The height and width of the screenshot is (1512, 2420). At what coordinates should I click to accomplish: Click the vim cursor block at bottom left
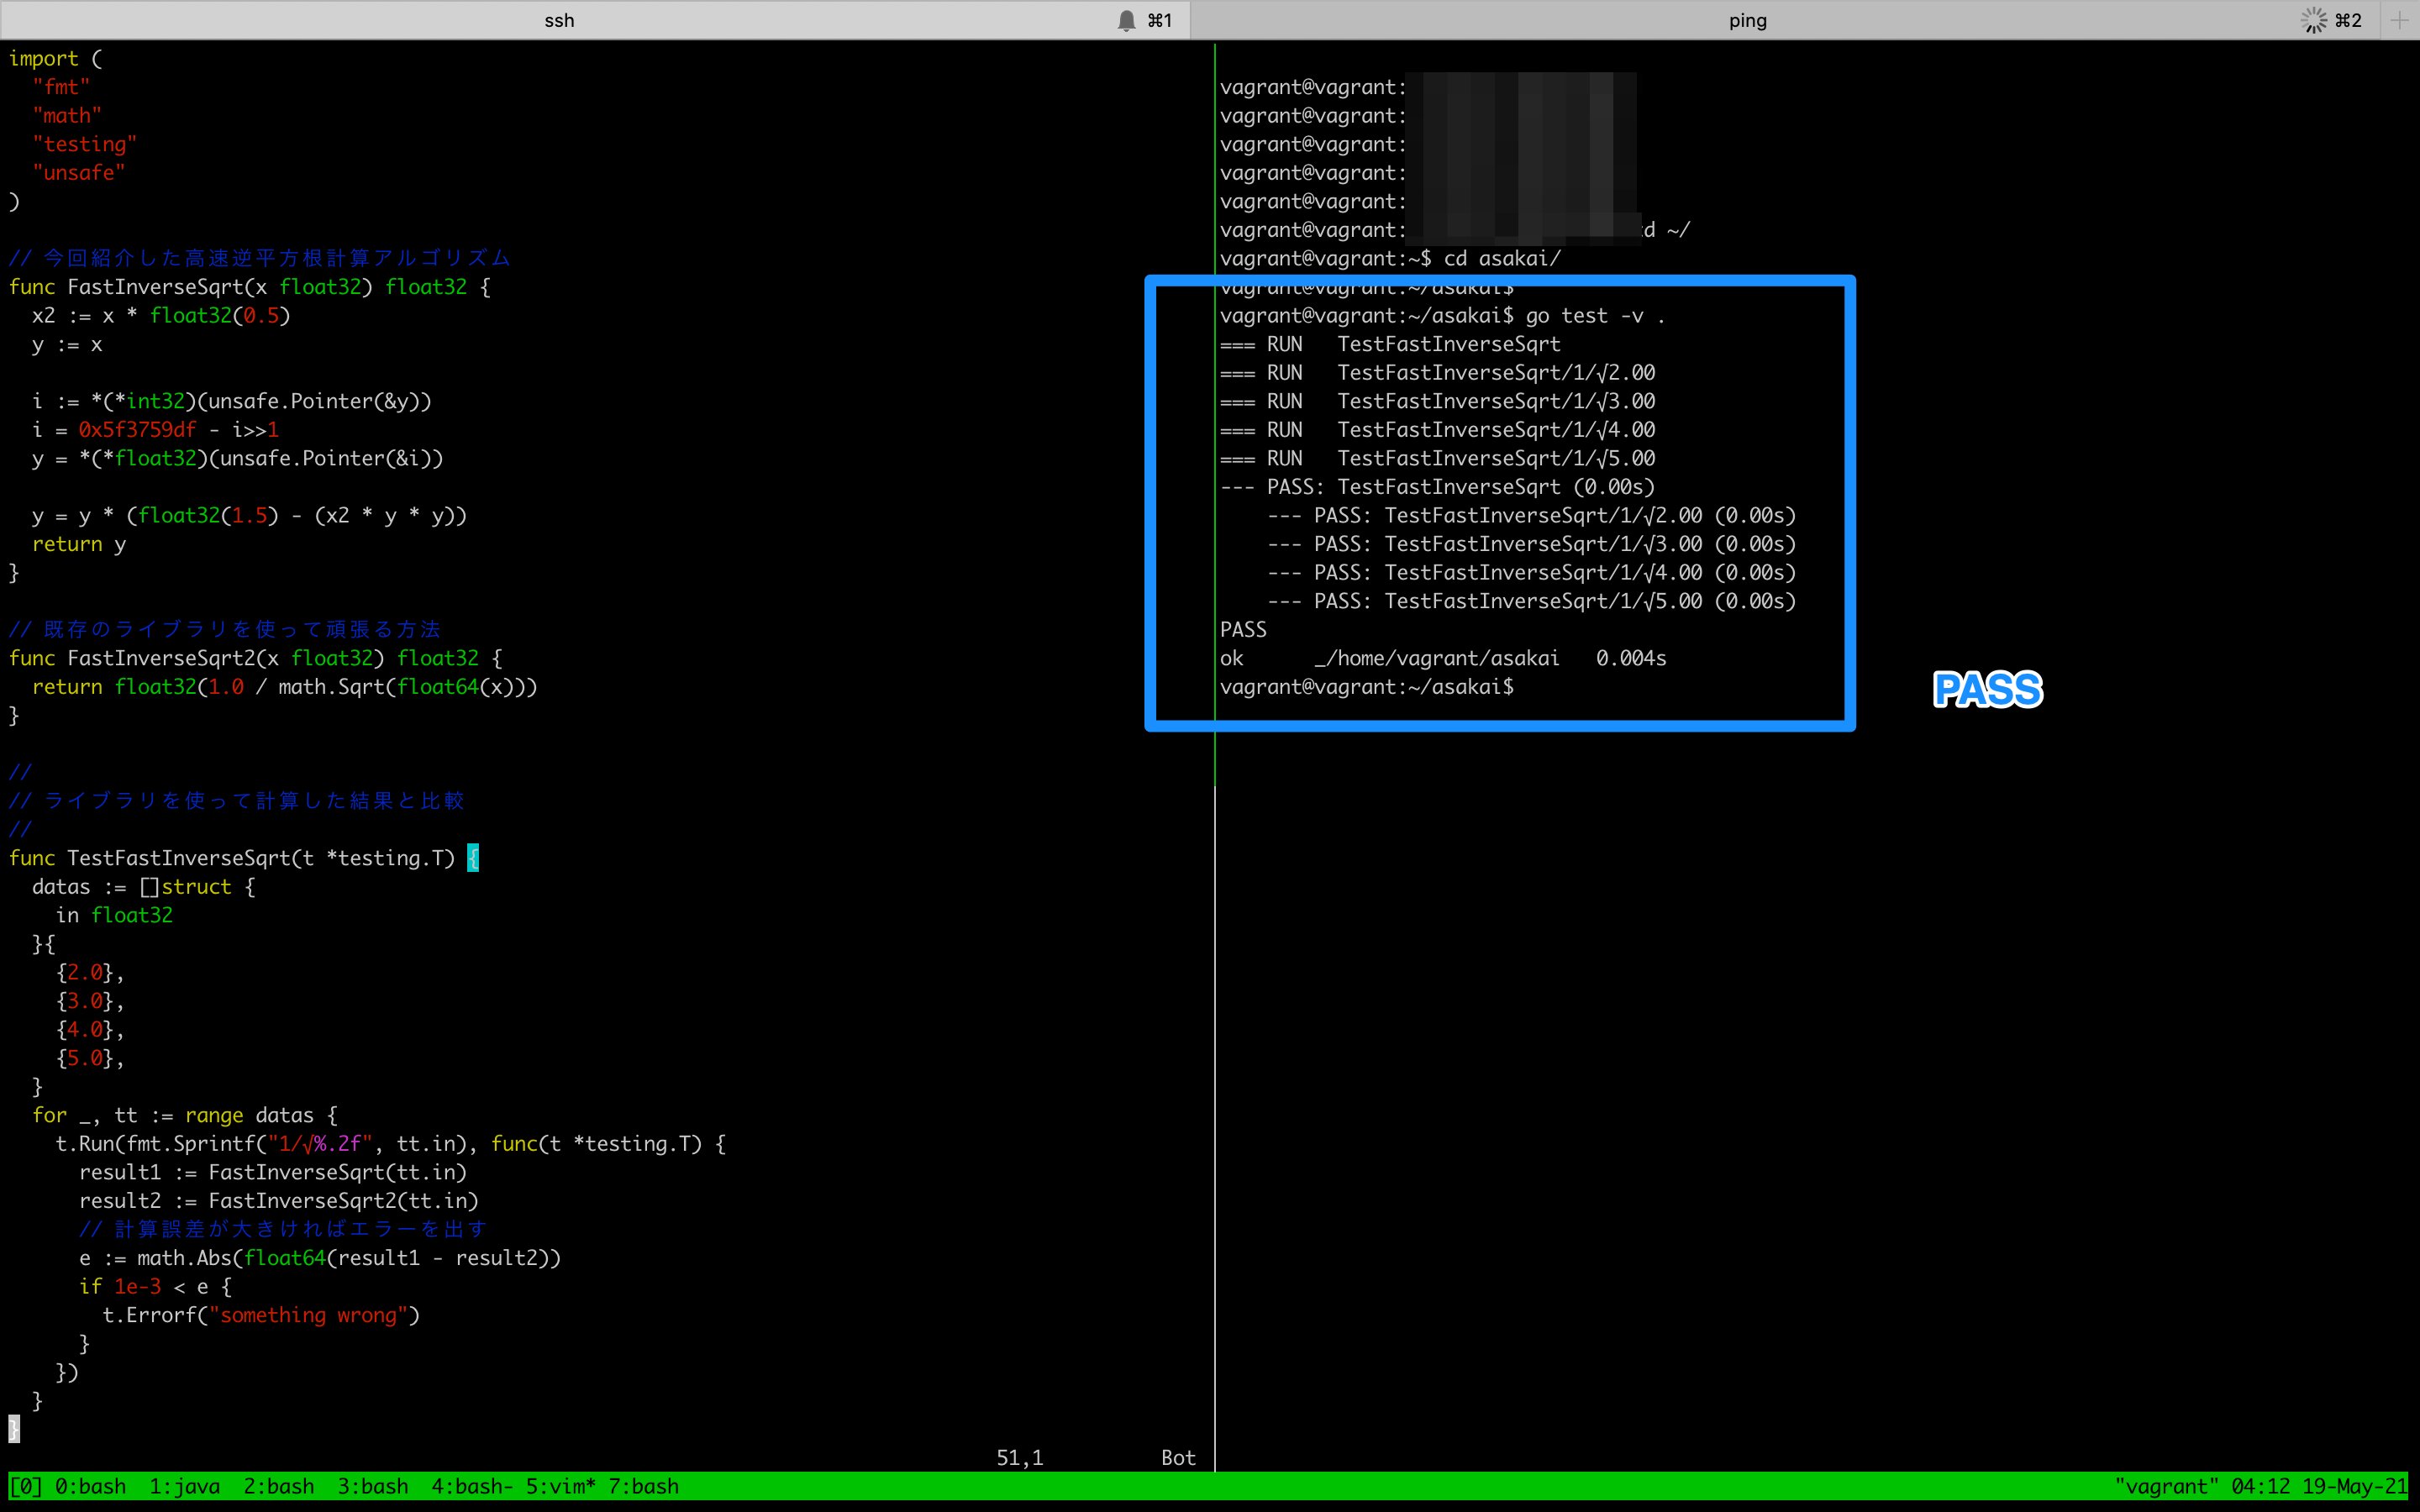coord(14,1429)
